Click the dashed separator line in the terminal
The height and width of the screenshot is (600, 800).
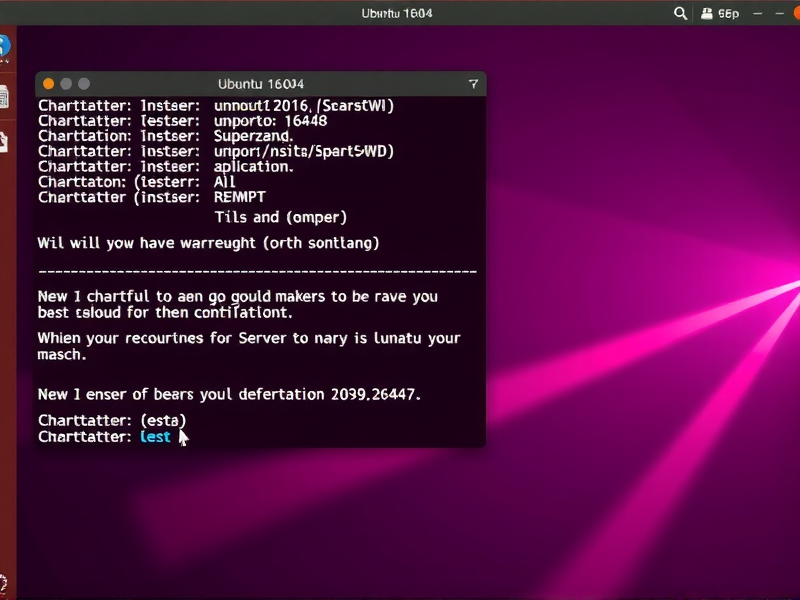256,269
